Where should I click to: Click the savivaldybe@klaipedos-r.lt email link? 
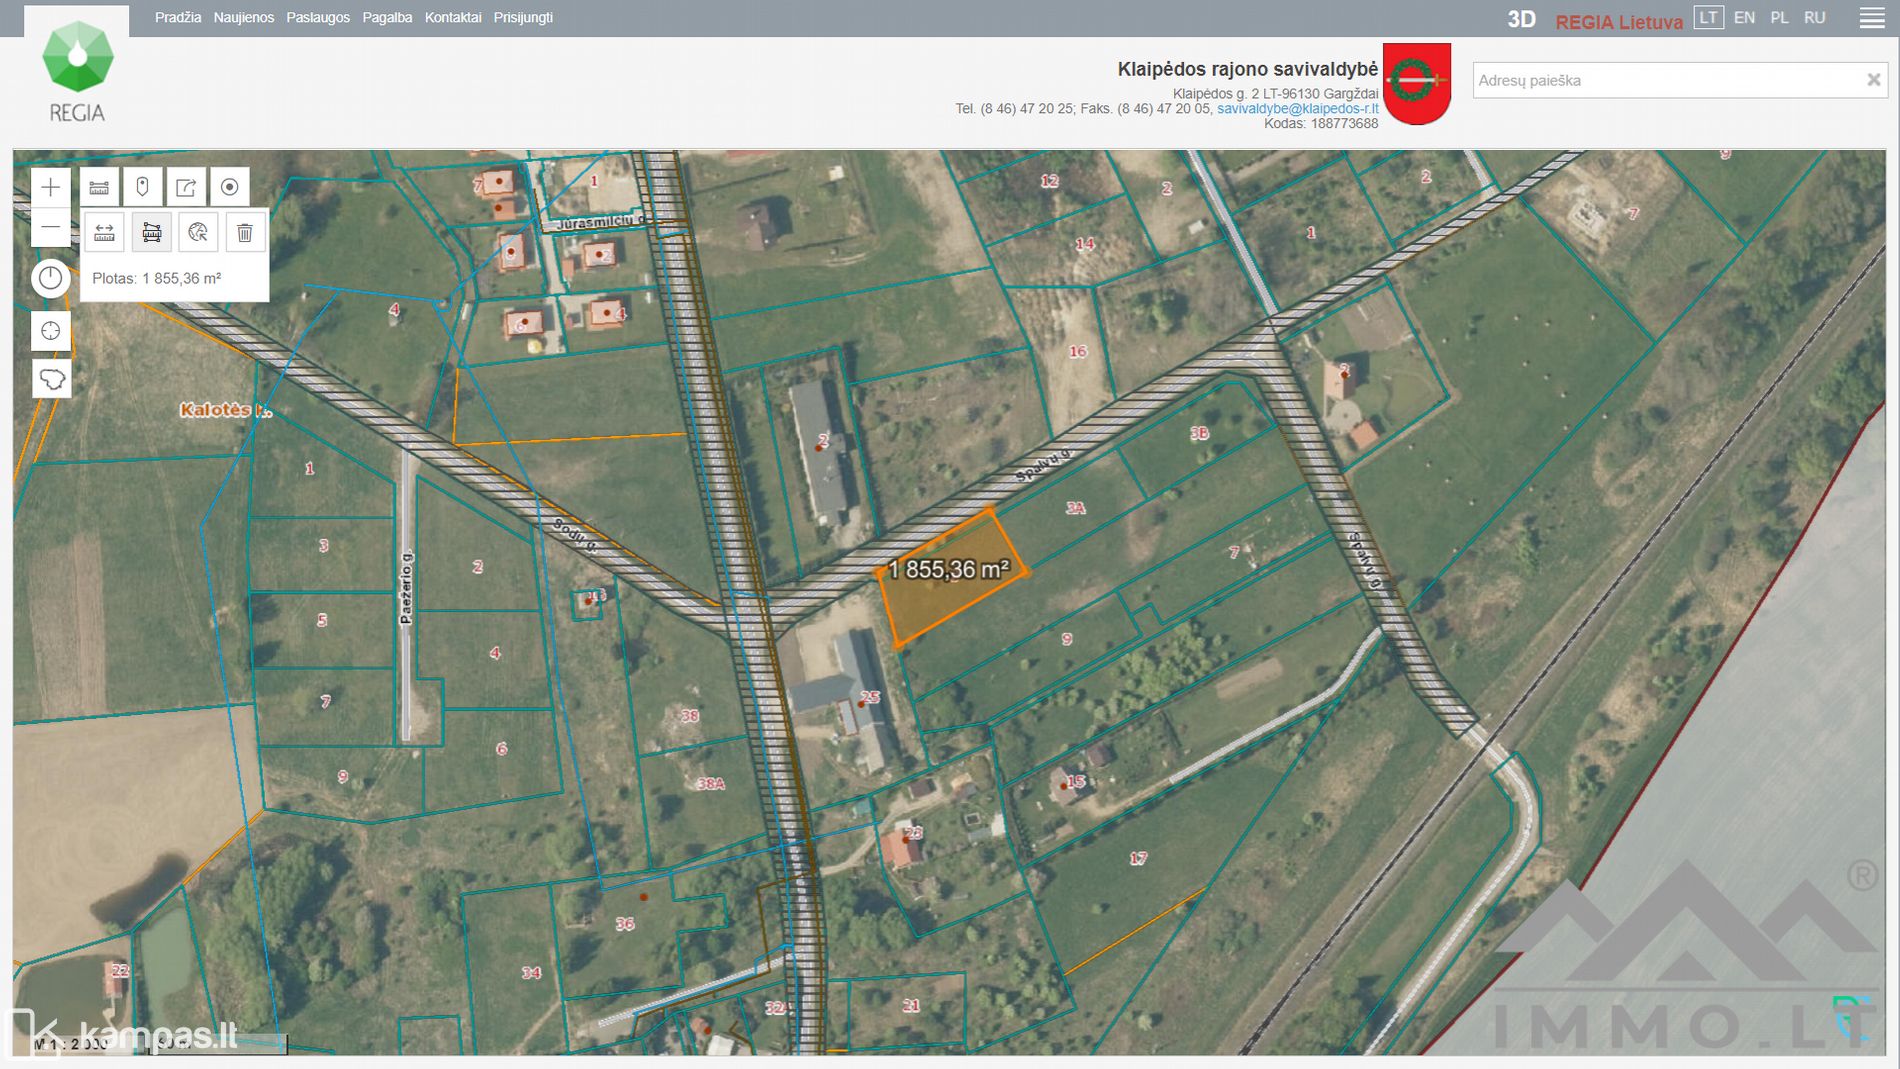coord(1297,109)
